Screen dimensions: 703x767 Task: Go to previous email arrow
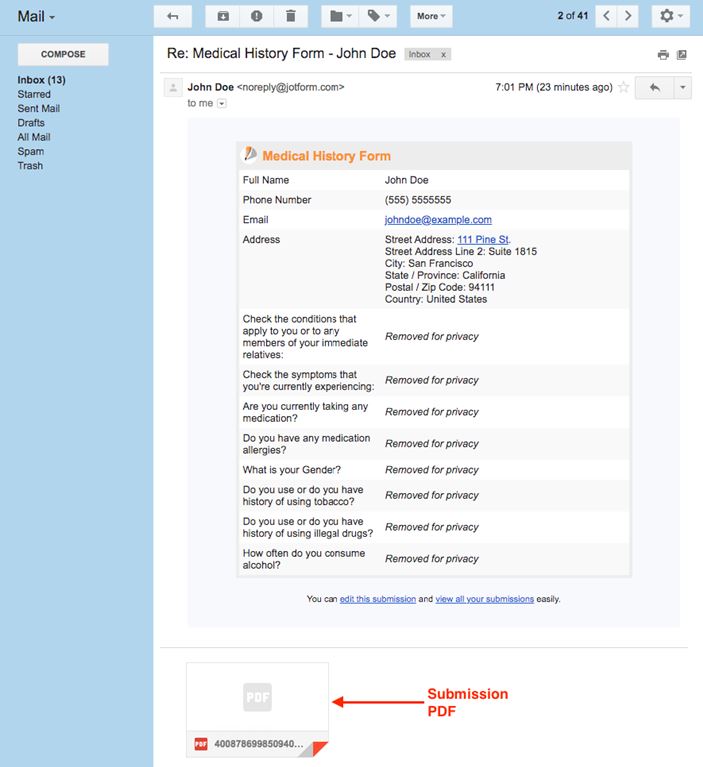606,16
